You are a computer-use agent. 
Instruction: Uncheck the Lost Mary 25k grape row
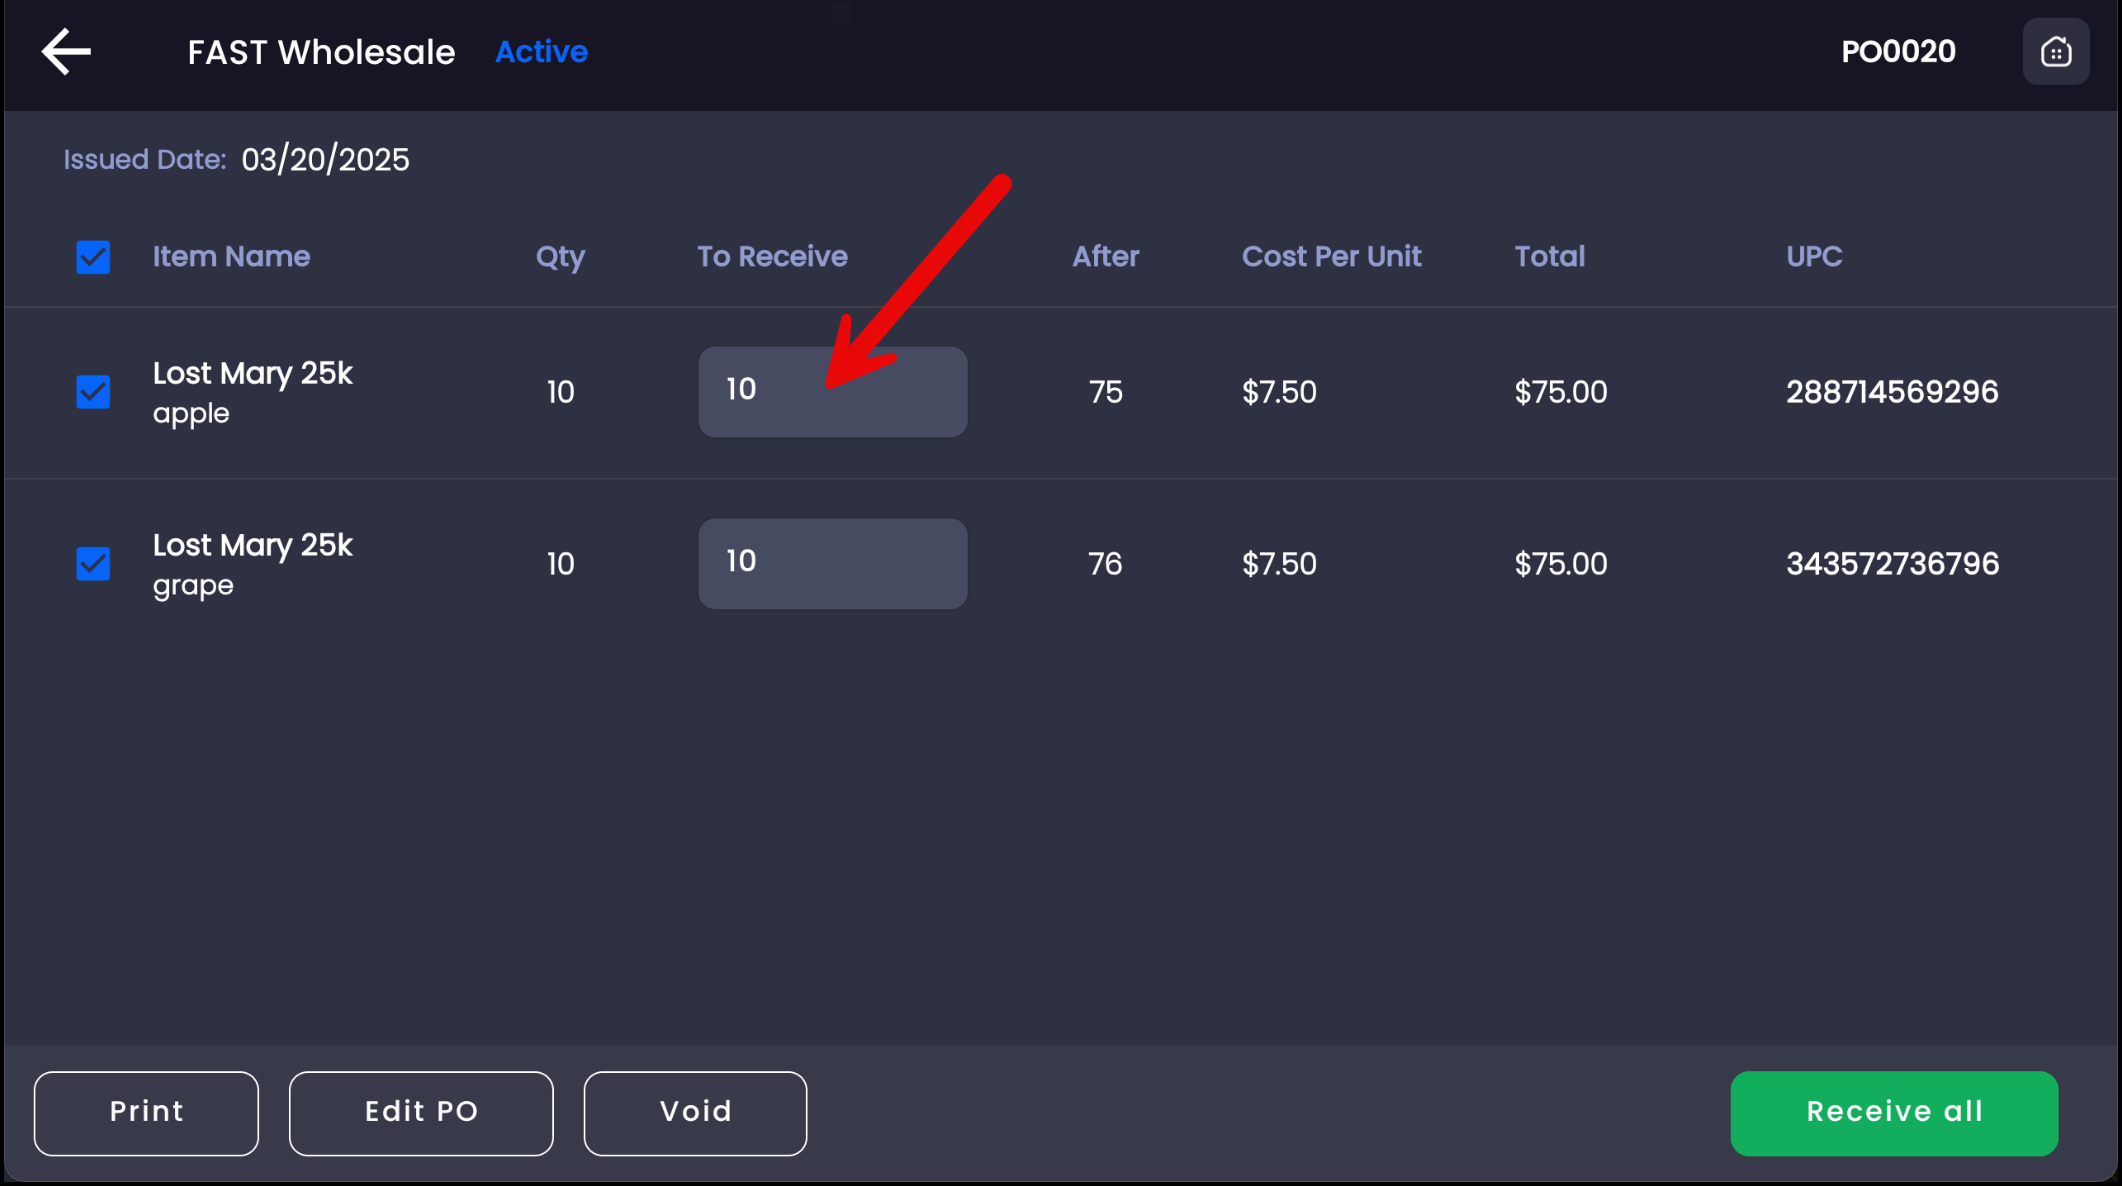tap(93, 564)
